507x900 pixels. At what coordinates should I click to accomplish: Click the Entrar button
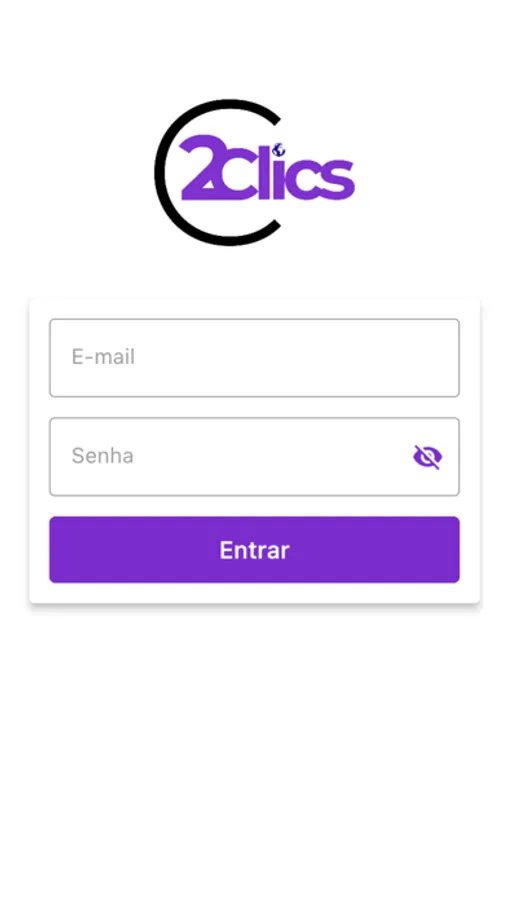coord(254,549)
